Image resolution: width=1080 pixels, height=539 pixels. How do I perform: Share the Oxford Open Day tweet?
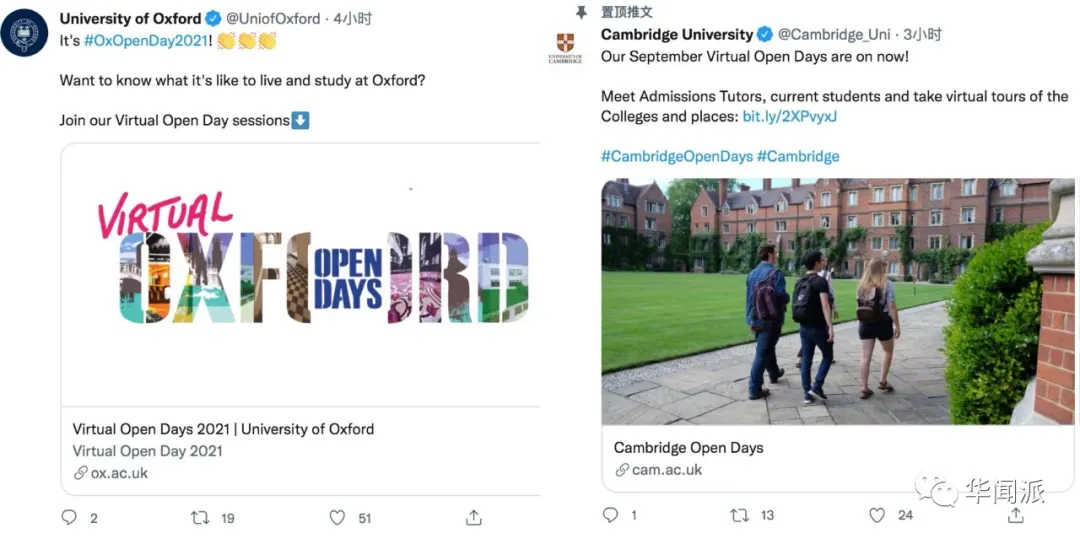[474, 517]
